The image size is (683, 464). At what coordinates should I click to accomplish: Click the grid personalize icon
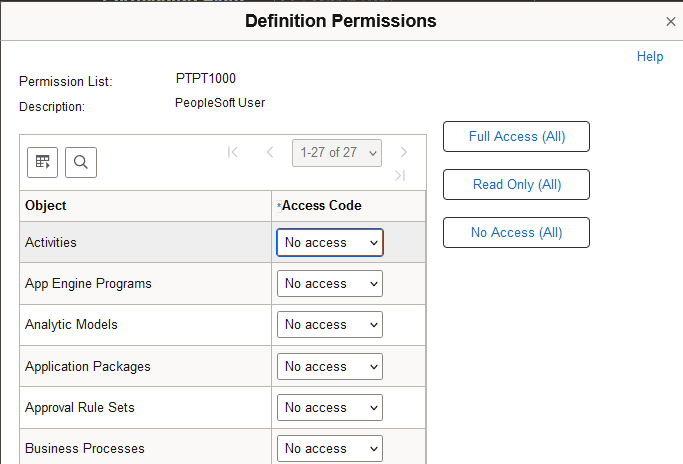pos(43,162)
